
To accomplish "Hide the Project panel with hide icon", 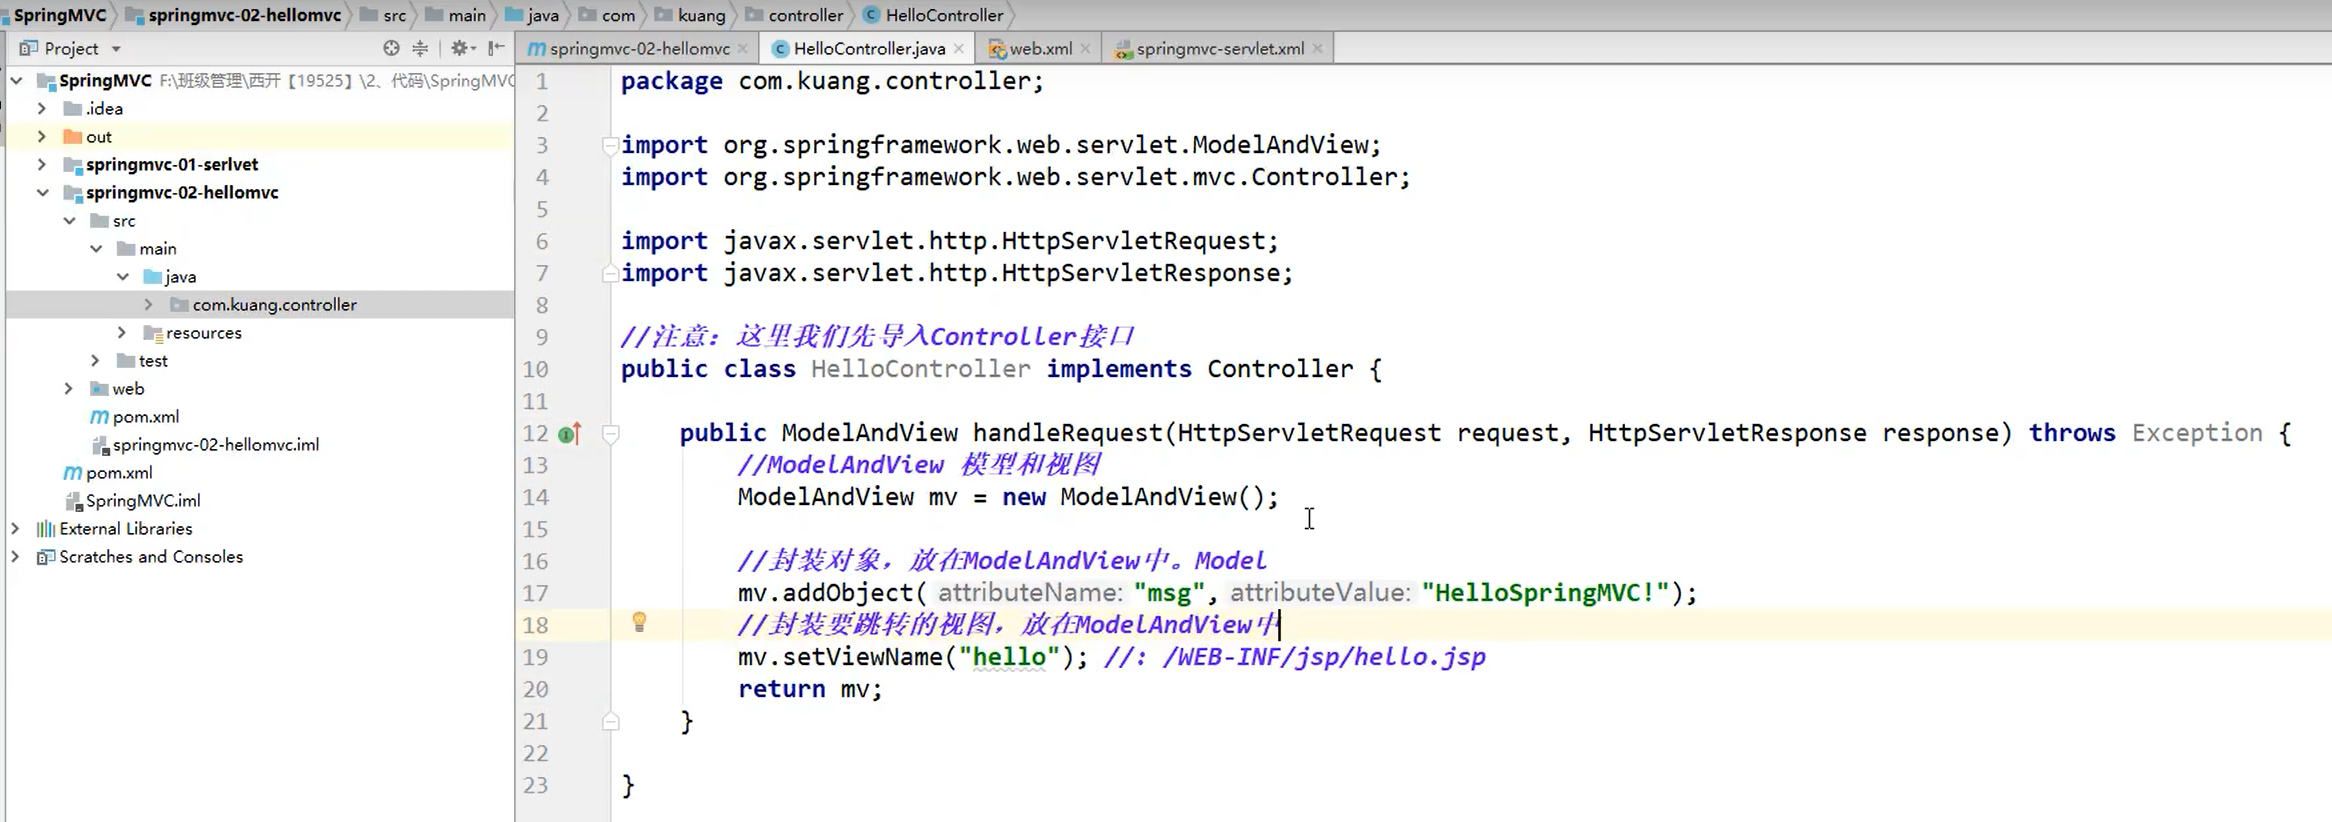I will coord(496,48).
